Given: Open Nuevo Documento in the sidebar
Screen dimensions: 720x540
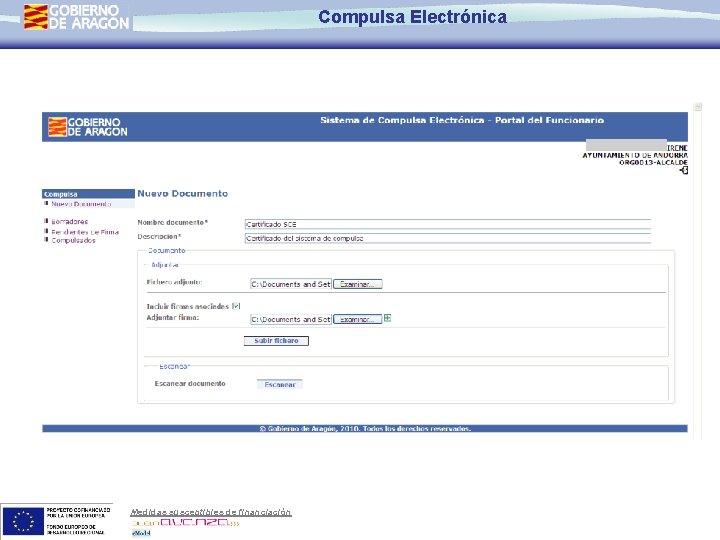Looking at the screenshot, I should click(81, 204).
